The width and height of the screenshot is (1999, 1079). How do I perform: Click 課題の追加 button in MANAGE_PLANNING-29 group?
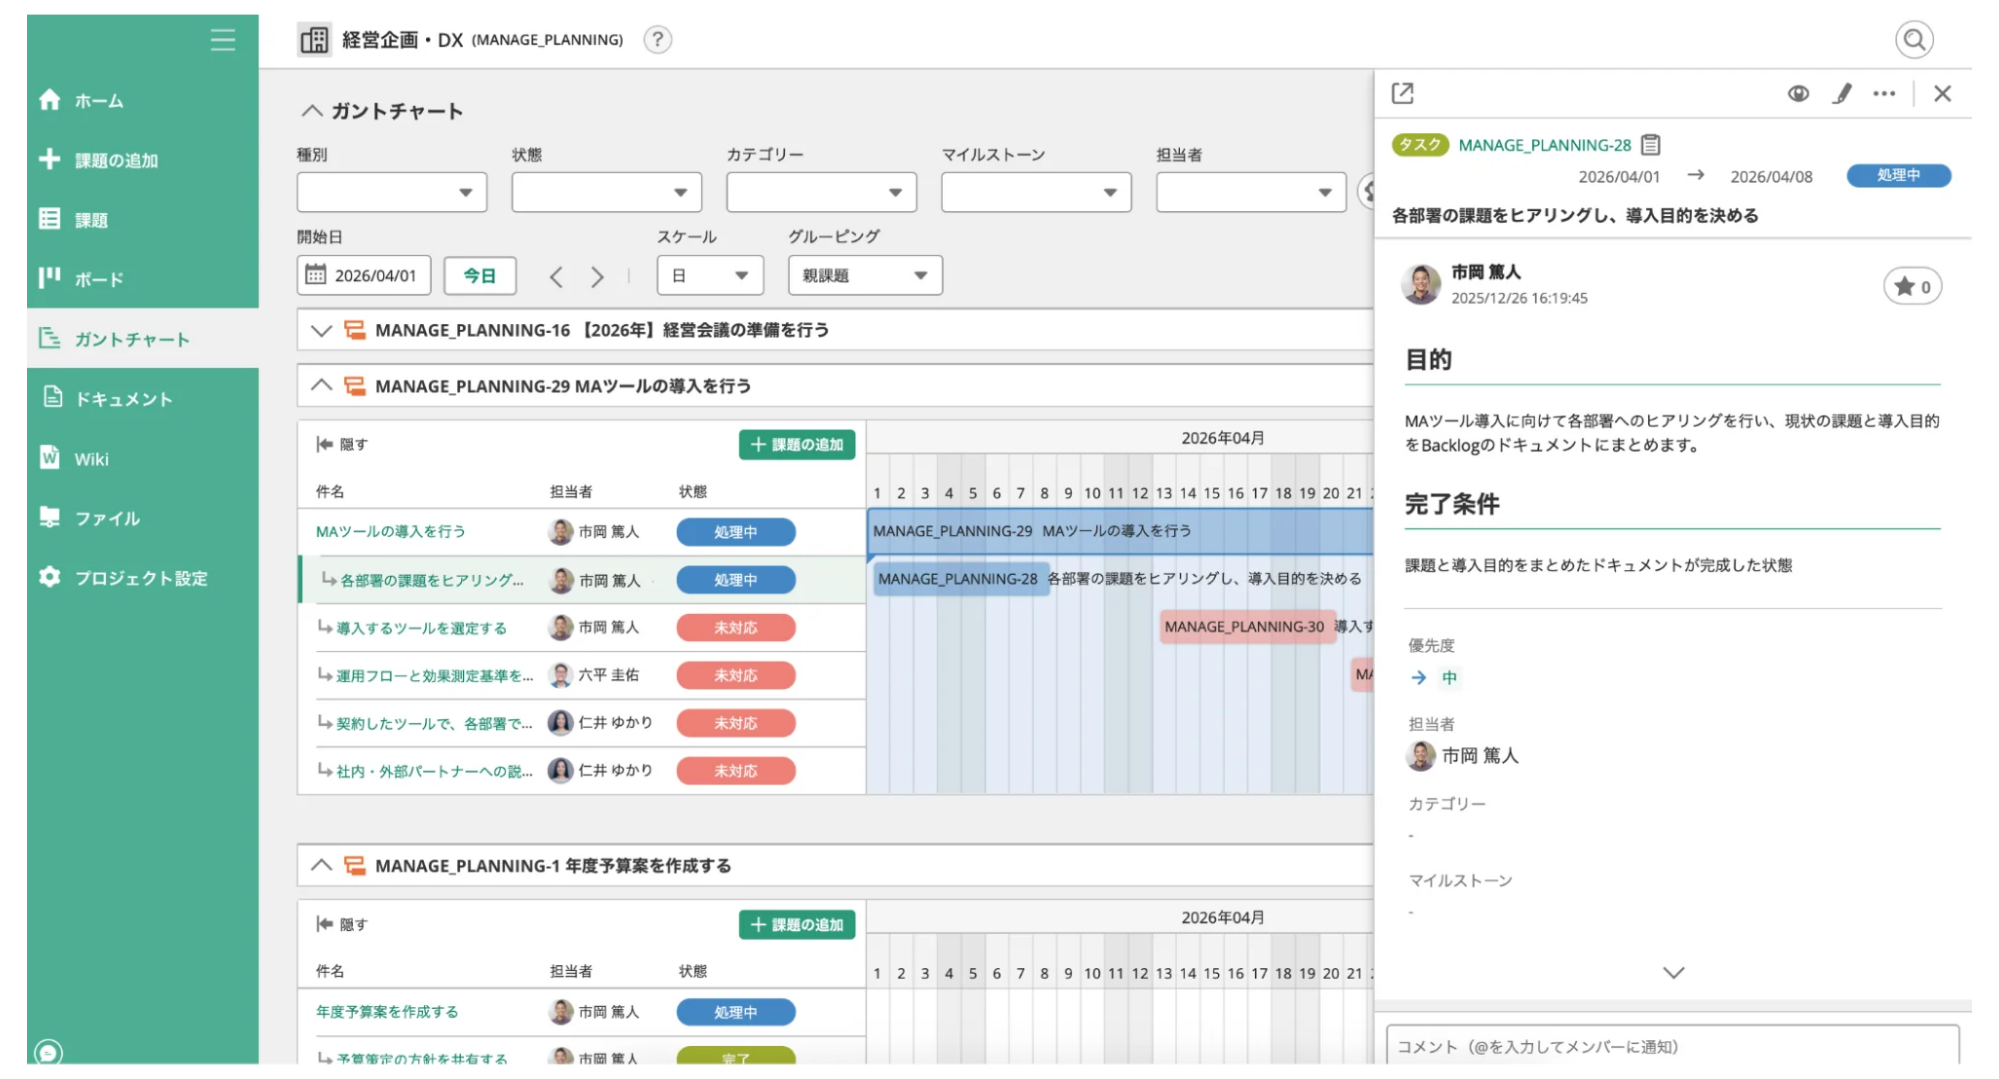[x=797, y=445]
